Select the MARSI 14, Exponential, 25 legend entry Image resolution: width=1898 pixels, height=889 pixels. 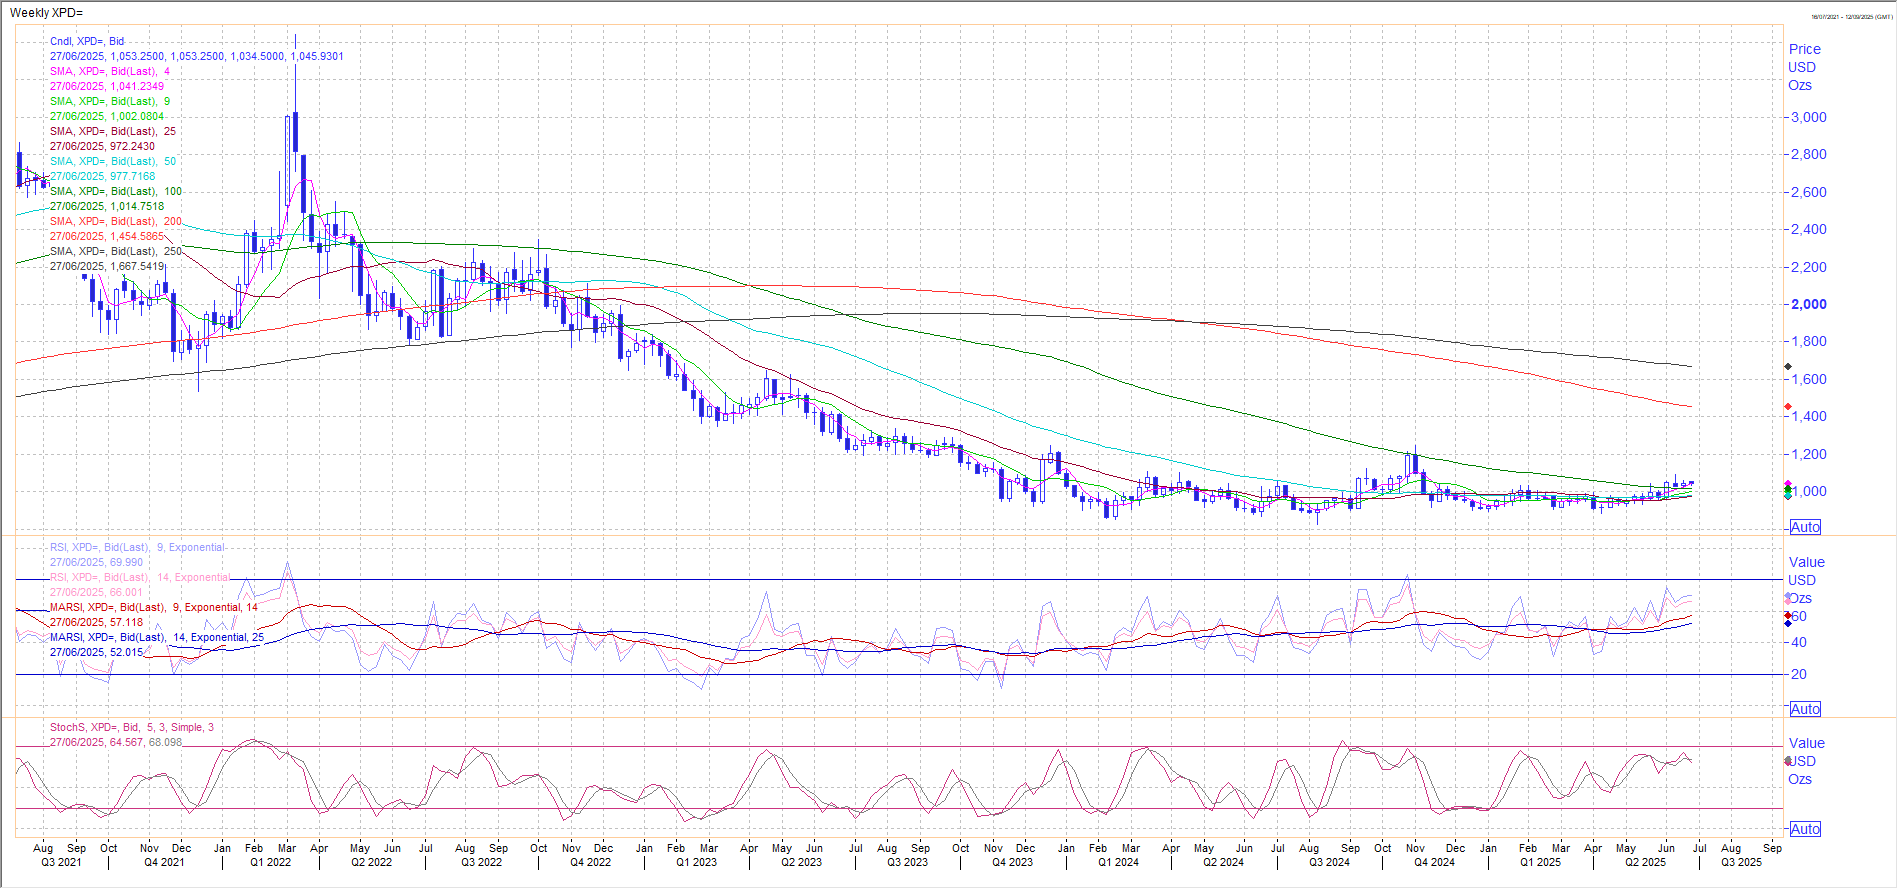coord(157,637)
